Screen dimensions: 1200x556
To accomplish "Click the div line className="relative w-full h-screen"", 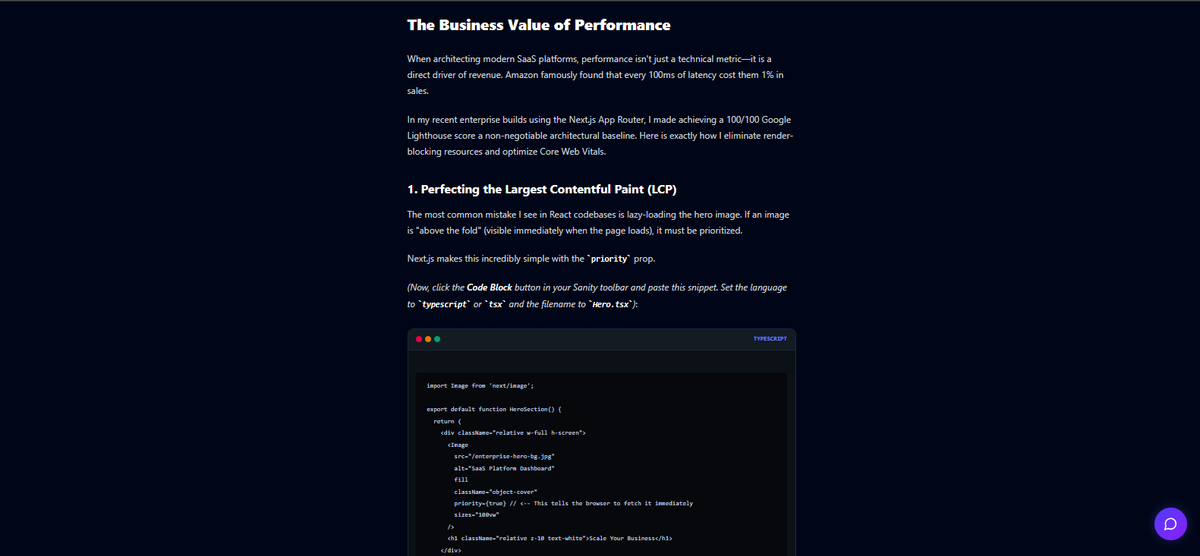I will pos(513,432).
